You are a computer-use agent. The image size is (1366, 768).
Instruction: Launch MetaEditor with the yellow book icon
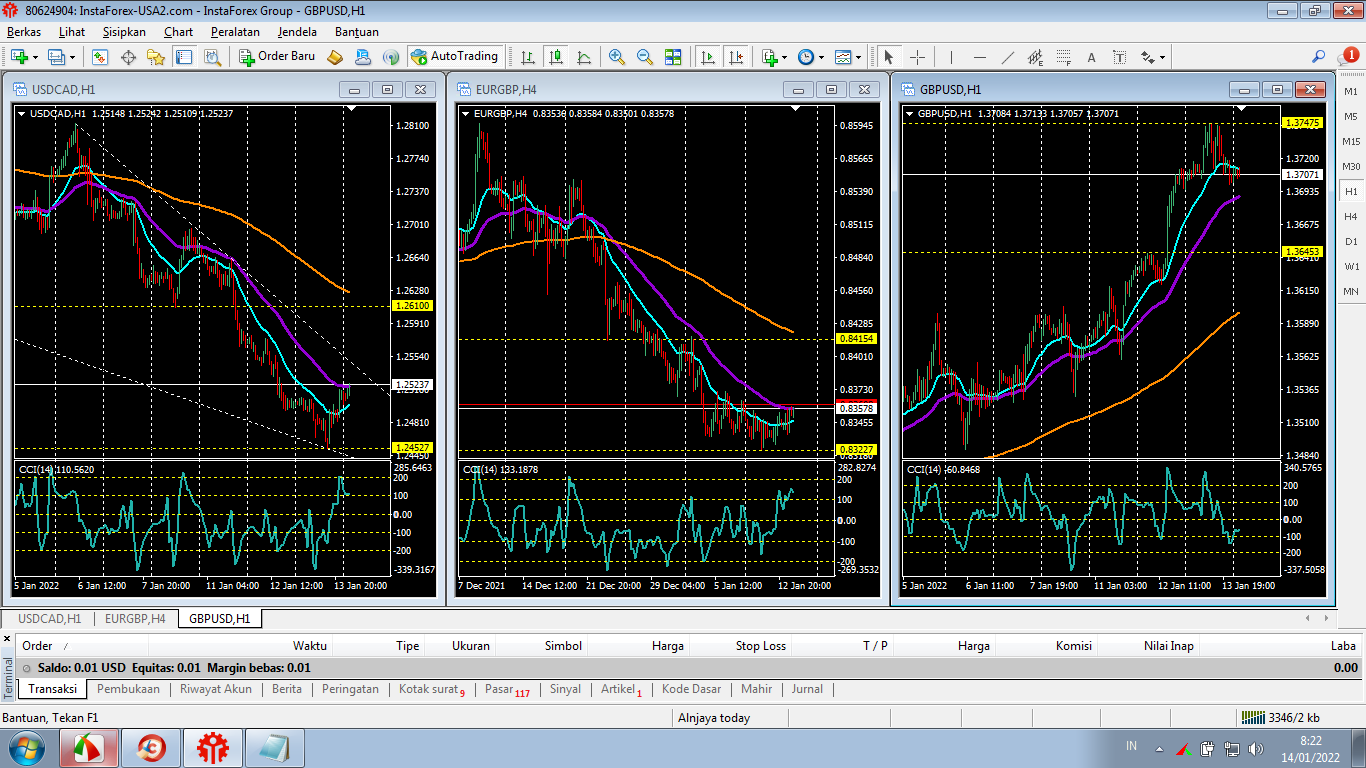point(335,57)
